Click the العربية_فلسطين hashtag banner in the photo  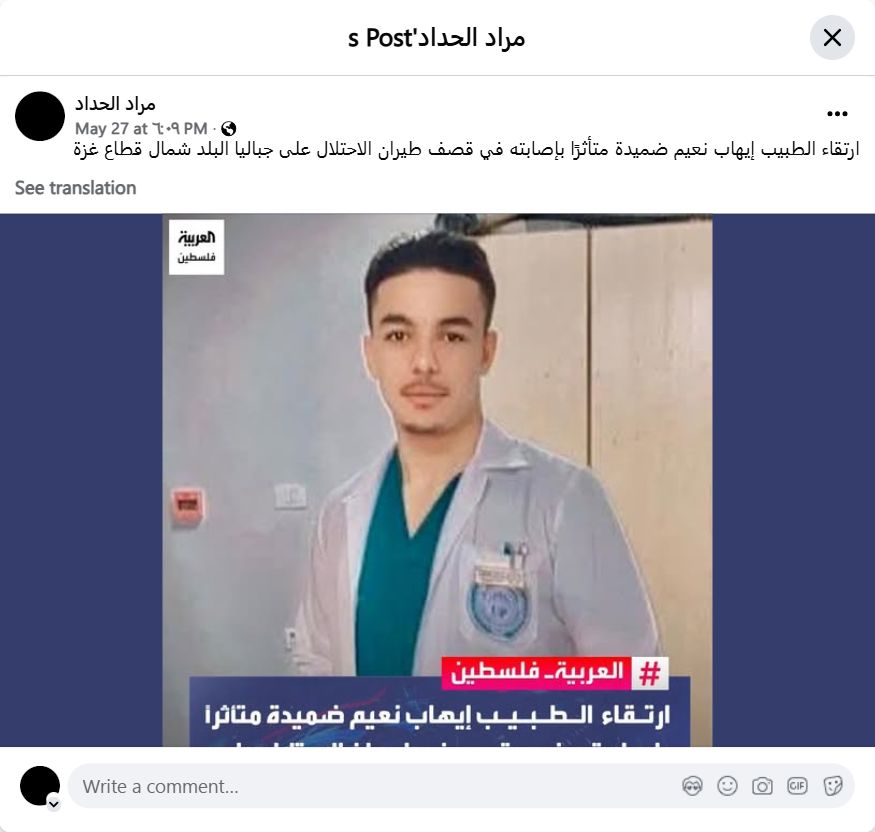click(555, 672)
